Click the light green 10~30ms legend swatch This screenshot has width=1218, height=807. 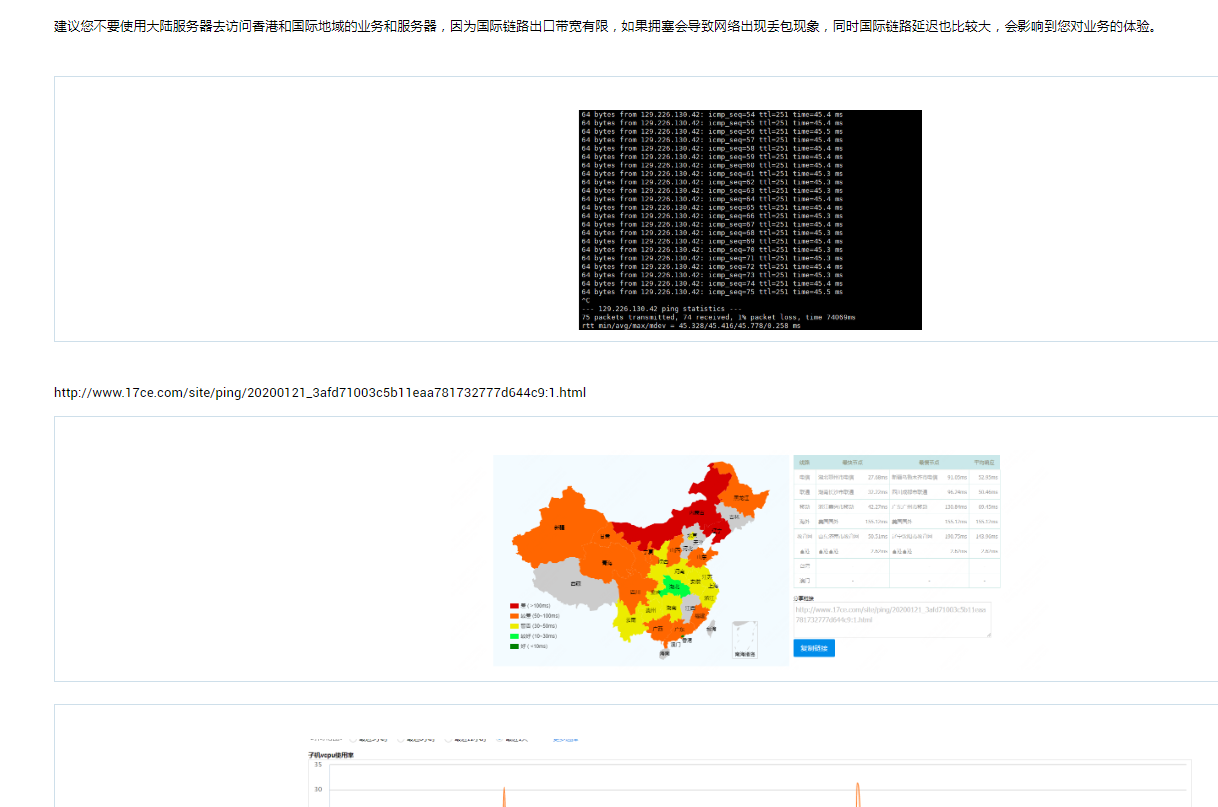514,636
